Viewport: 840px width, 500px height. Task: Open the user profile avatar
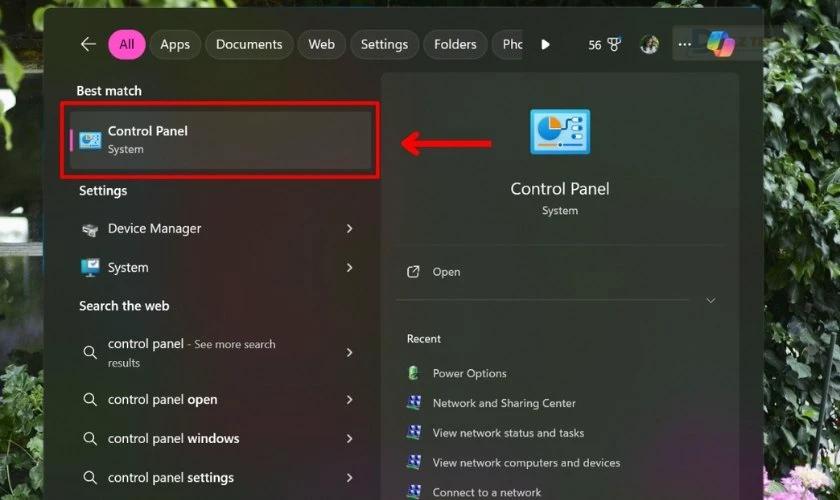(649, 45)
